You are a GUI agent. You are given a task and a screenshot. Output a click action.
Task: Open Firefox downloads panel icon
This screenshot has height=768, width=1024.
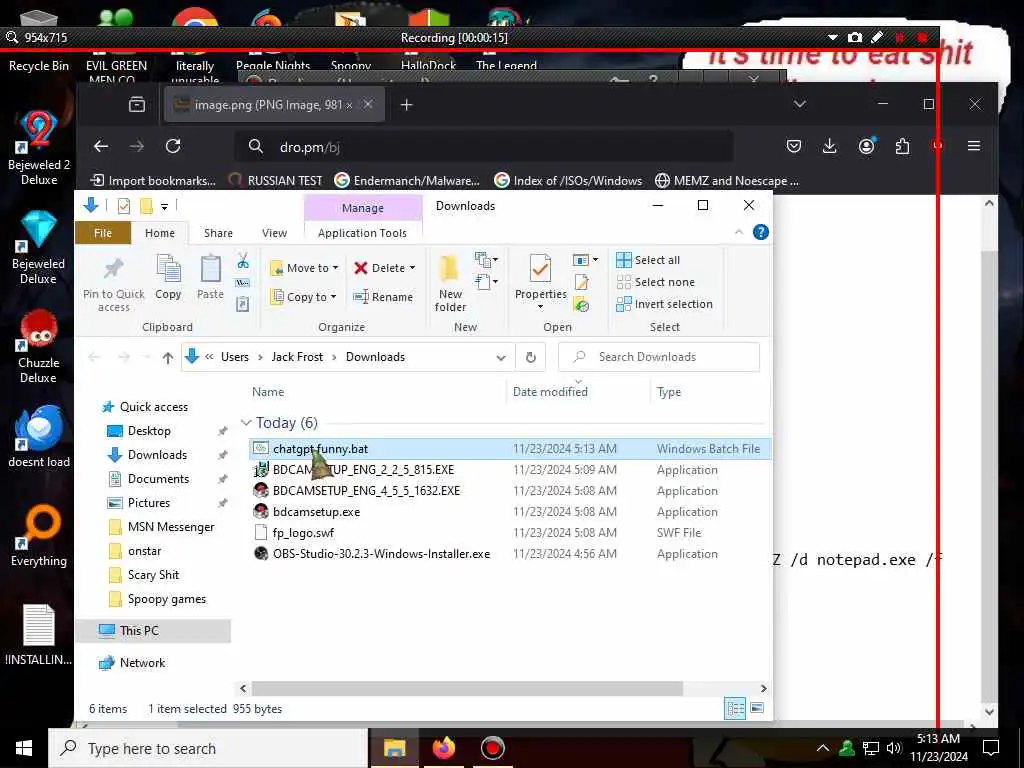pyautogui.click(x=829, y=146)
